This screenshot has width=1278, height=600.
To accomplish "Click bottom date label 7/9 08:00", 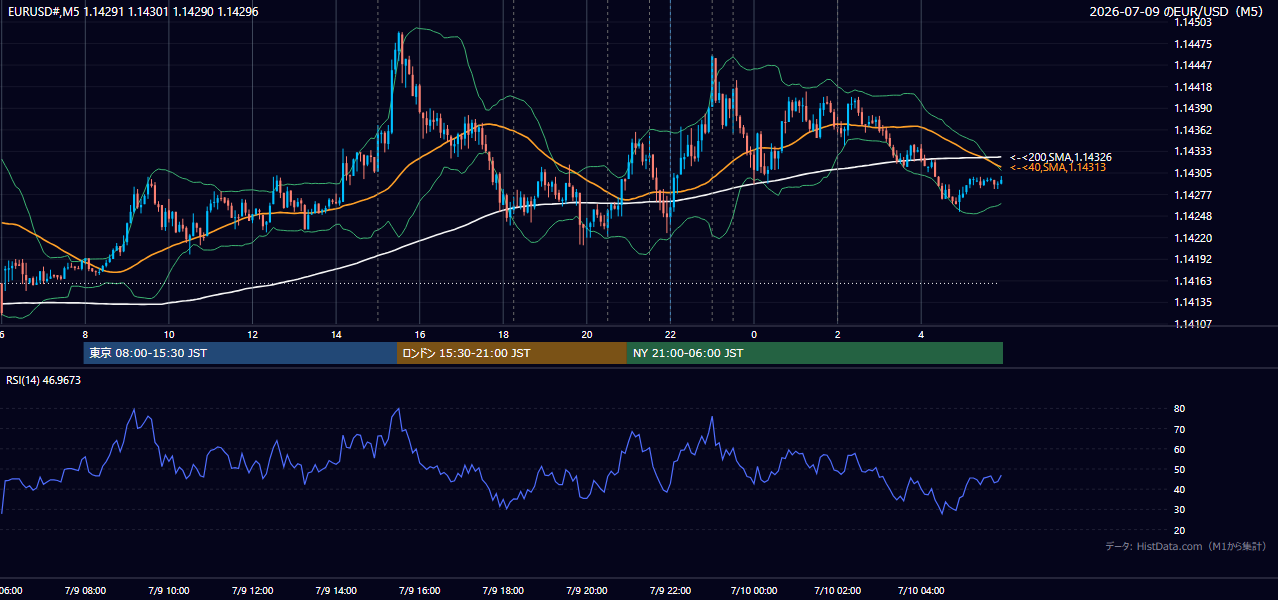I will click(85, 591).
